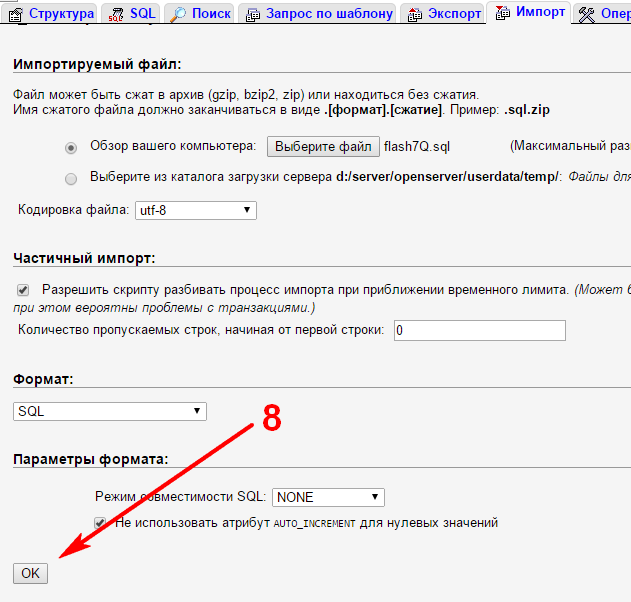Click the '.sql.zip' example text
This screenshot has height=602, width=631.
[x=527, y=110]
